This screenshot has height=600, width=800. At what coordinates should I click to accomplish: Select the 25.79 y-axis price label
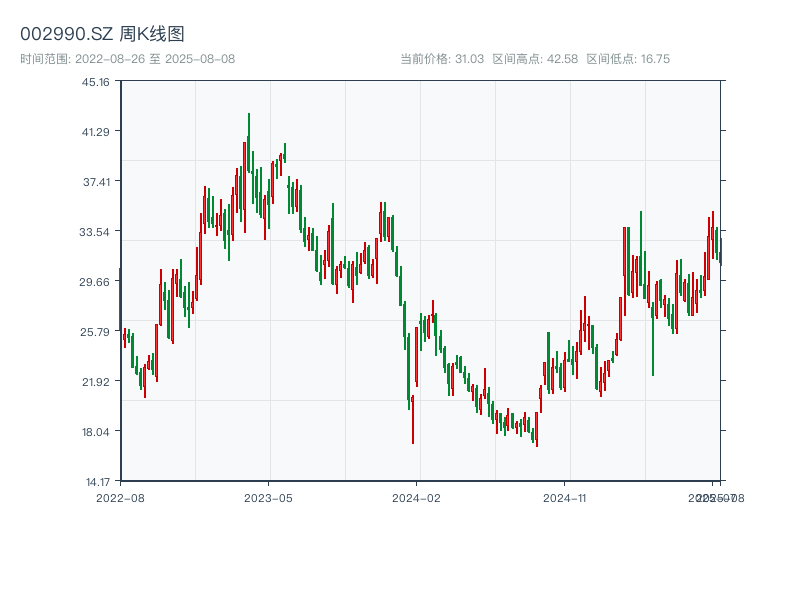pos(96,331)
